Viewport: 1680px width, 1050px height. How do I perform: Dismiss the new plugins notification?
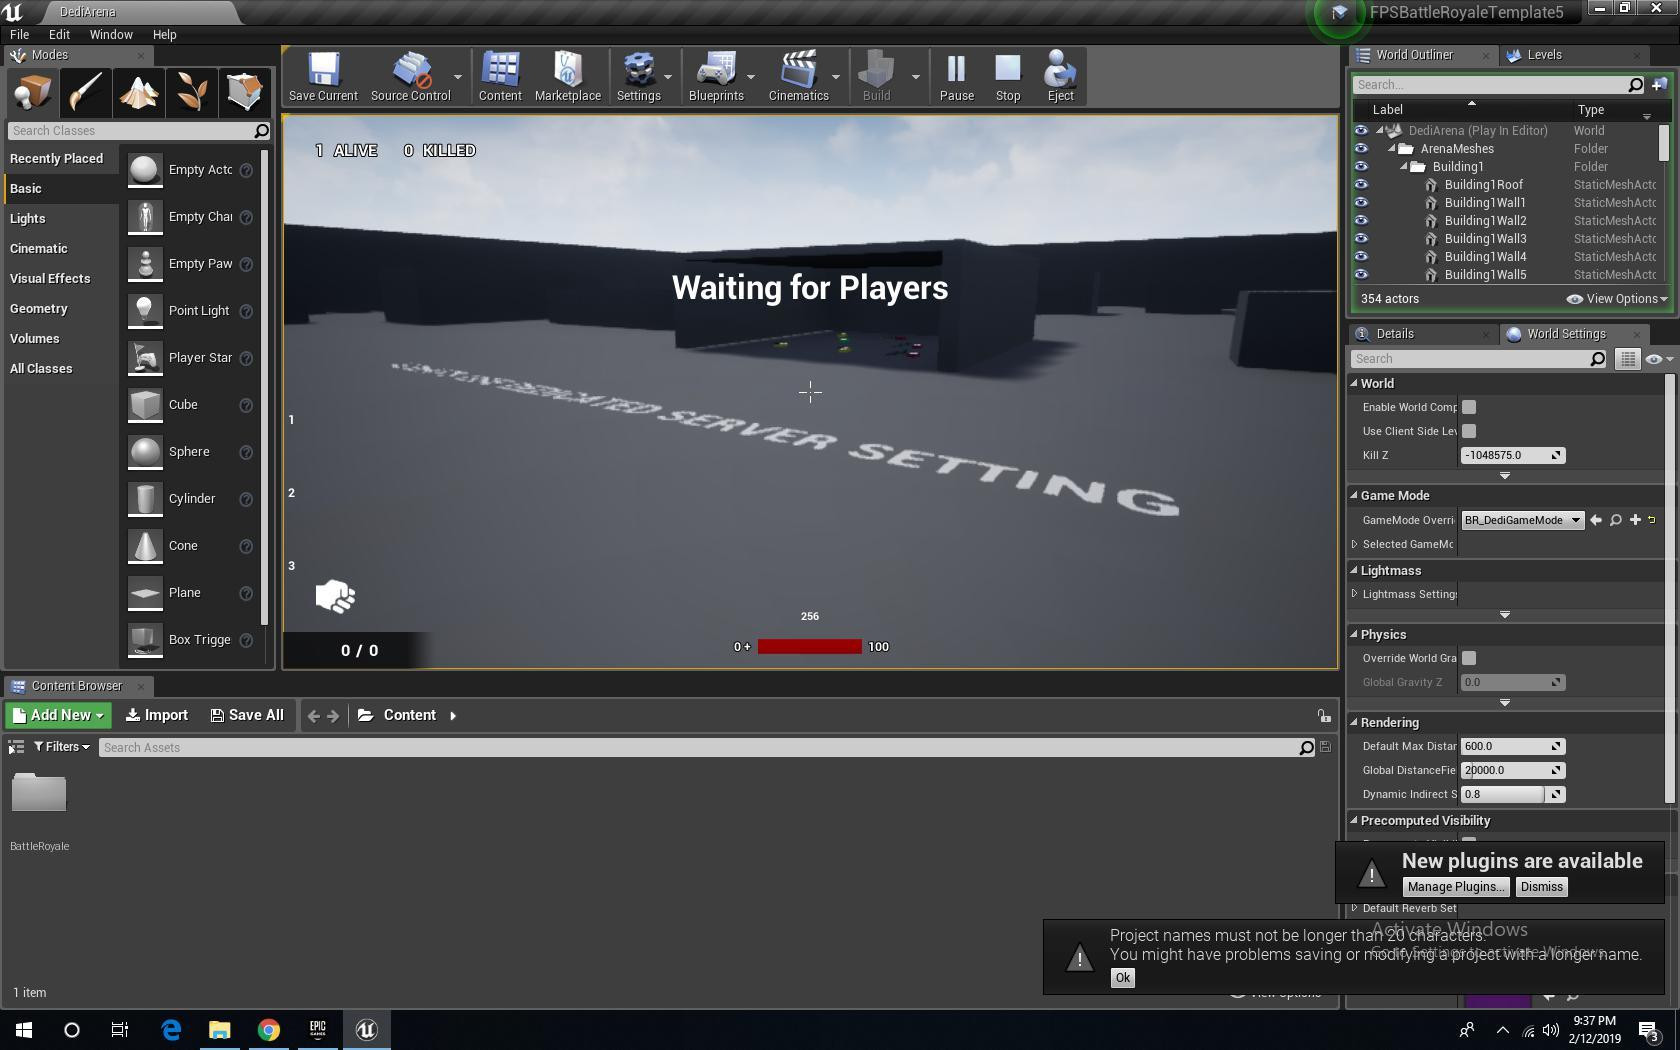point(1541,887)
